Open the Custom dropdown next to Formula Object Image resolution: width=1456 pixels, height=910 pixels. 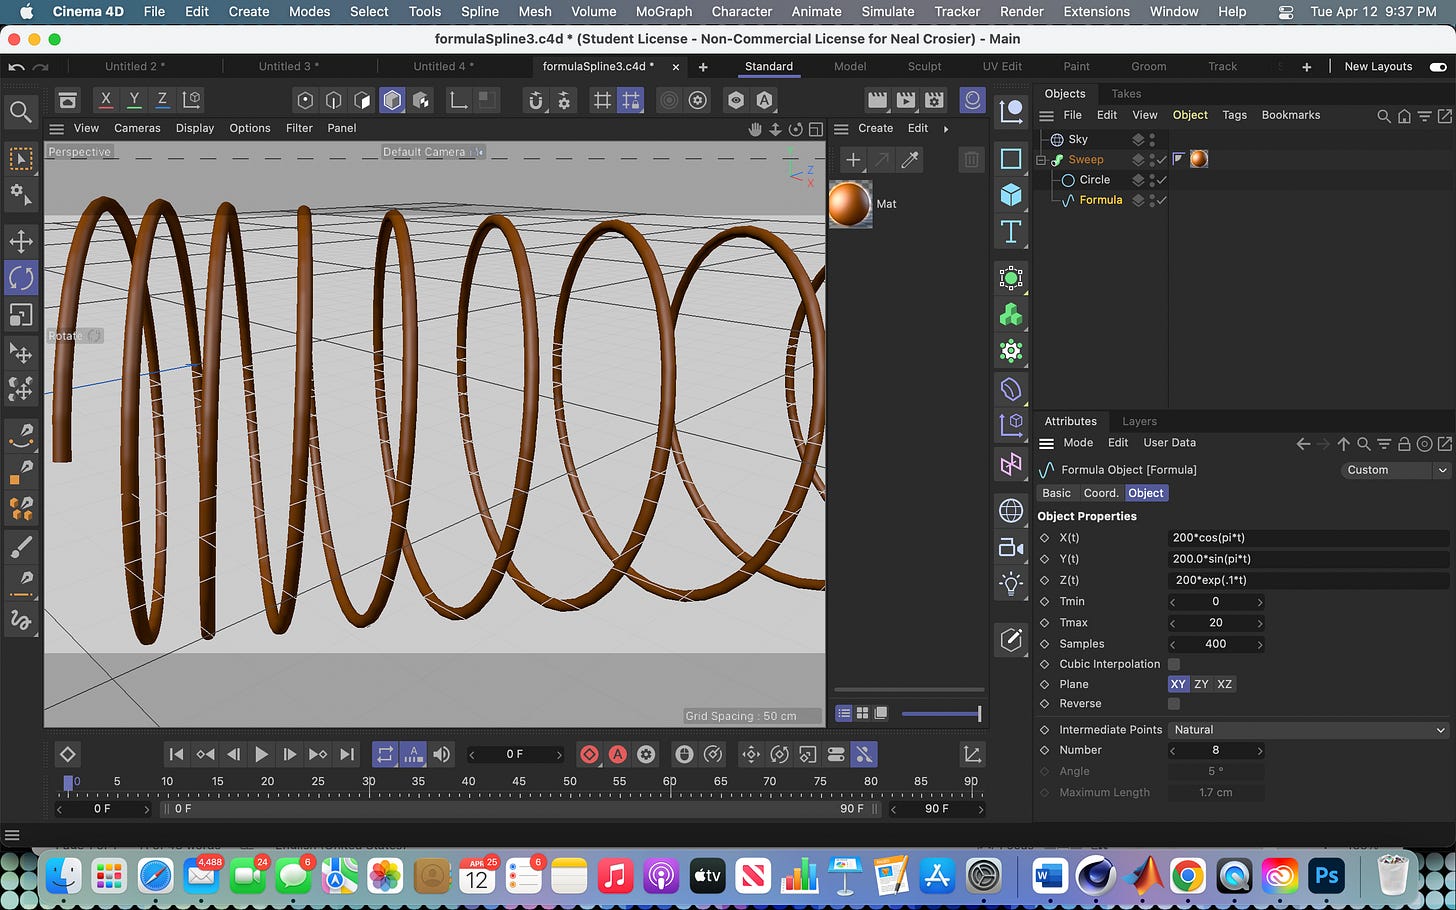tap(1395, 470)
